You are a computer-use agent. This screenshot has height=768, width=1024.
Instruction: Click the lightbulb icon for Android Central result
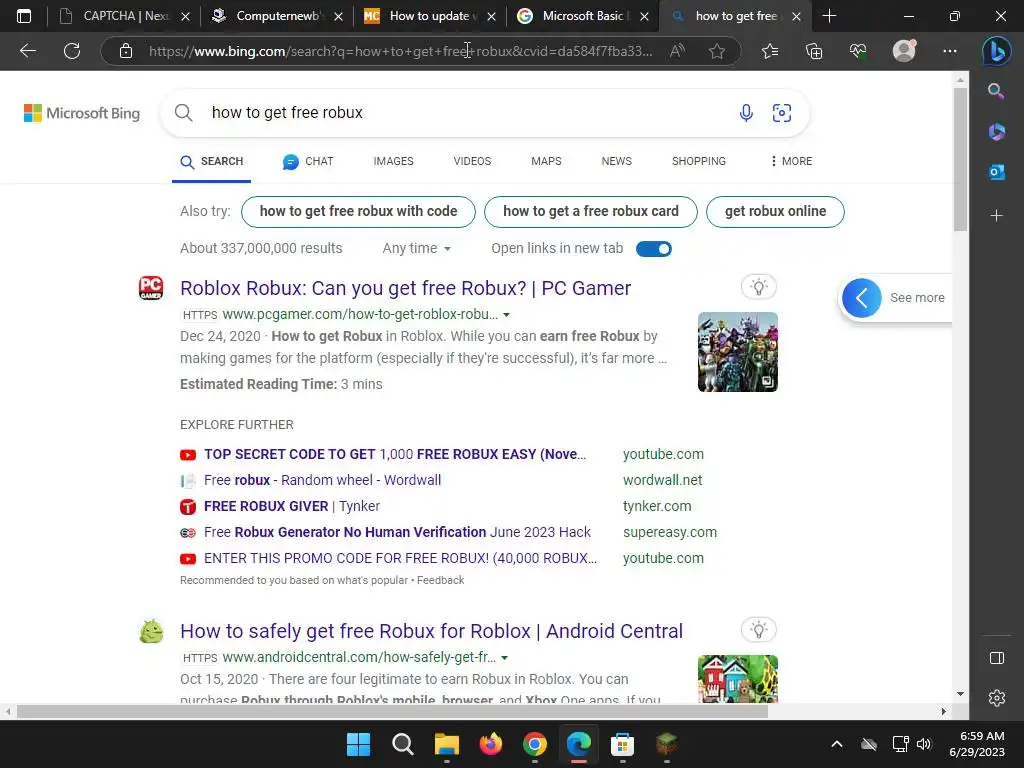pos(758,630)
